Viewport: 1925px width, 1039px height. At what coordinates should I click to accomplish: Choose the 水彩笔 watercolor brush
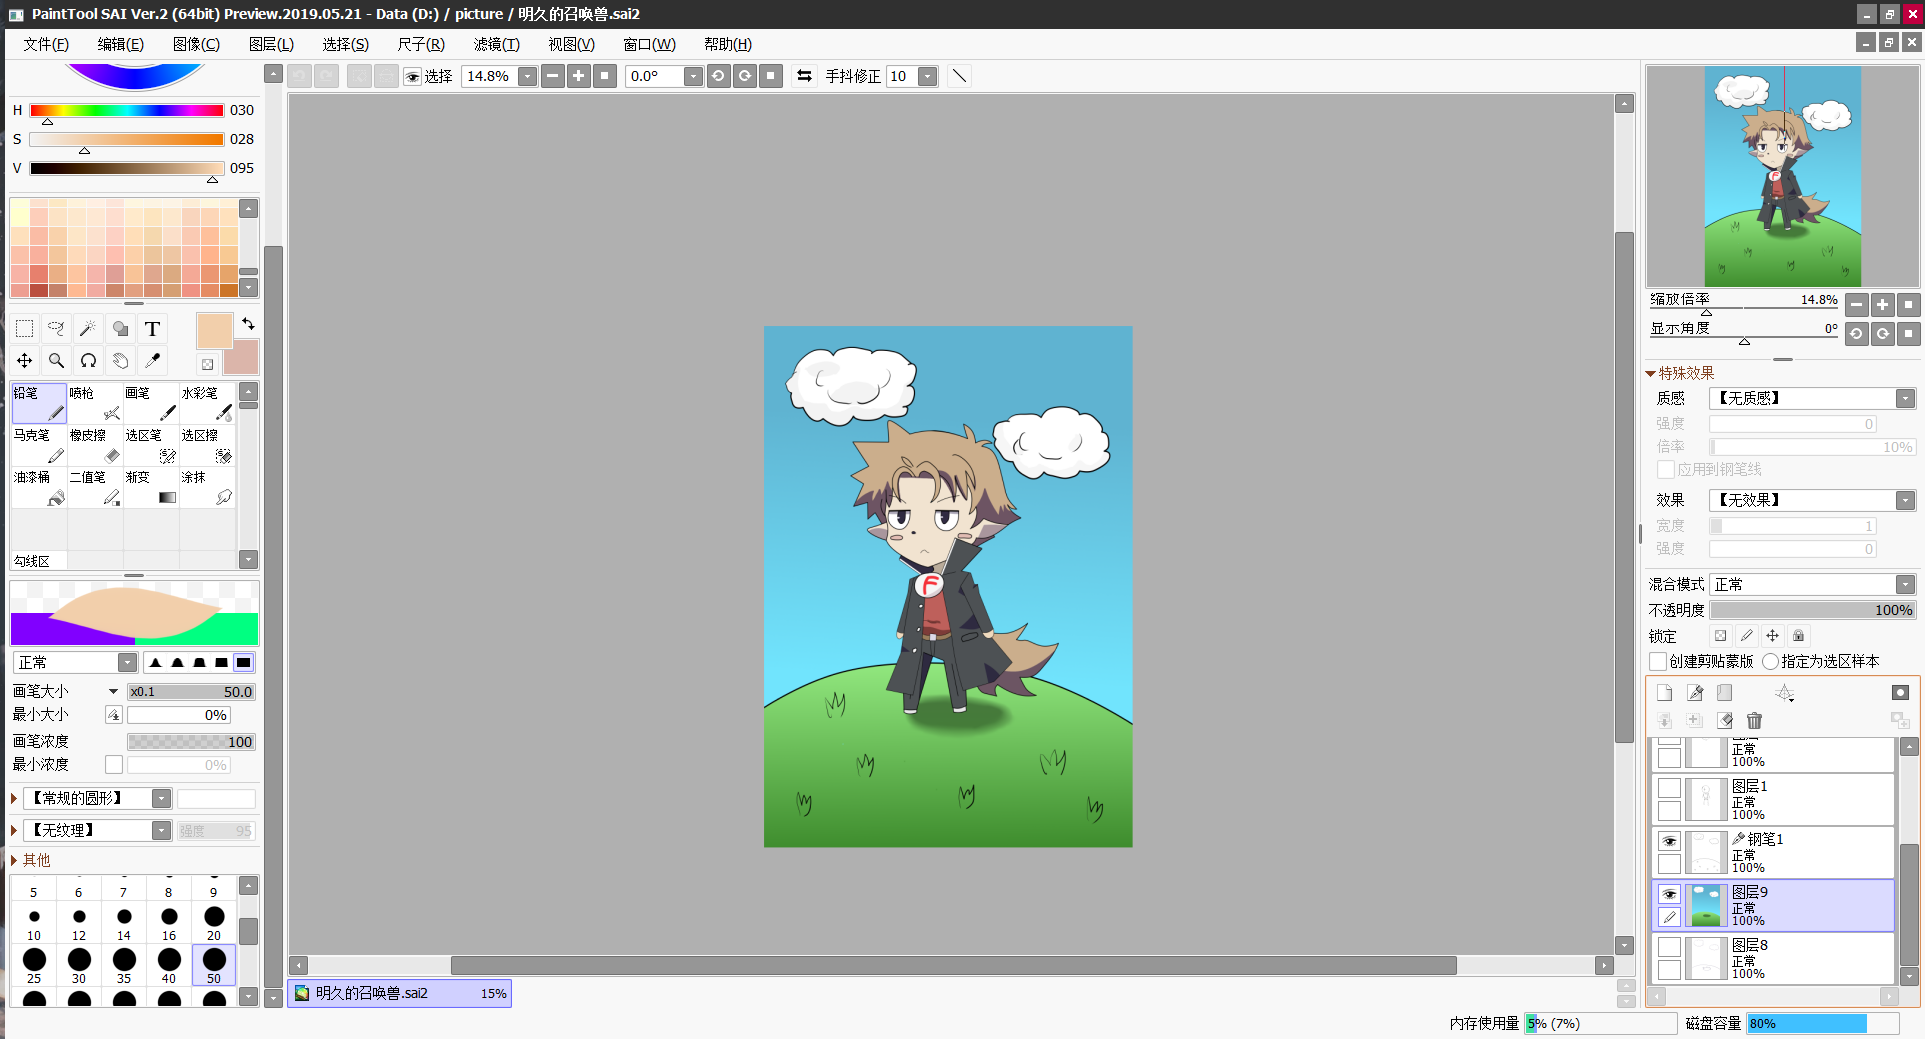click(x=207, y=403)
